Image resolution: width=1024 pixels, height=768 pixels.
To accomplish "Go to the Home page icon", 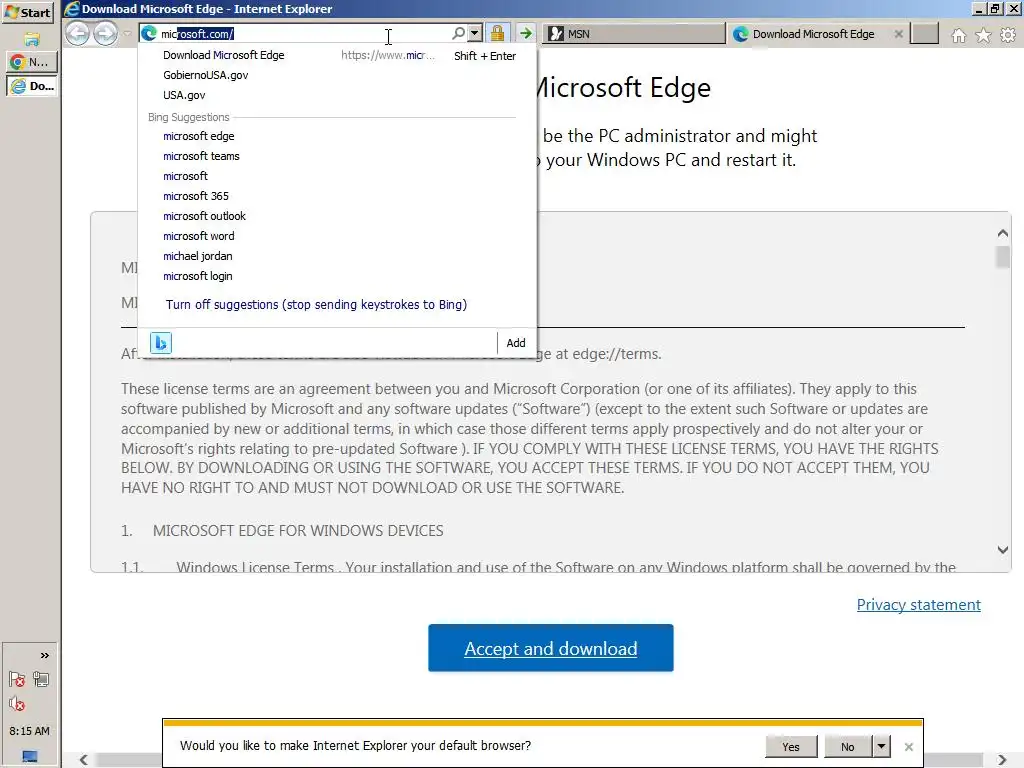I will [x=959, y=35].
